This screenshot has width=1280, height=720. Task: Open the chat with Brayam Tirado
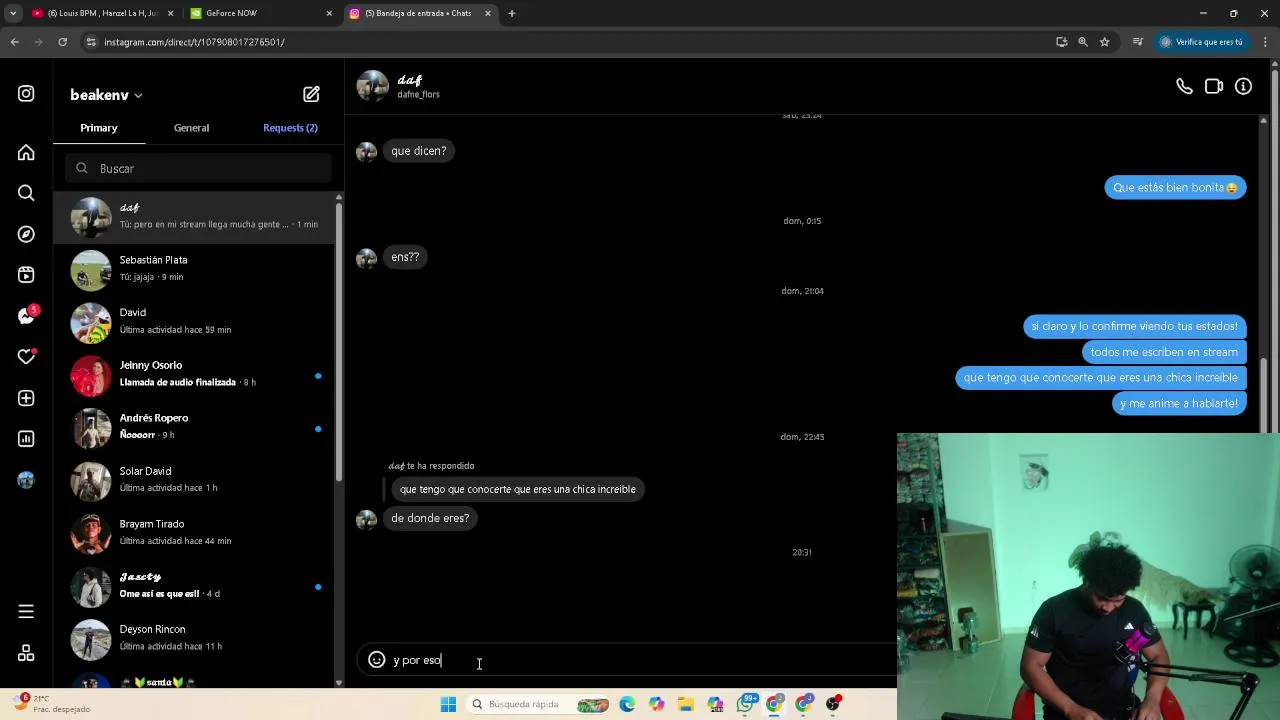193,534
